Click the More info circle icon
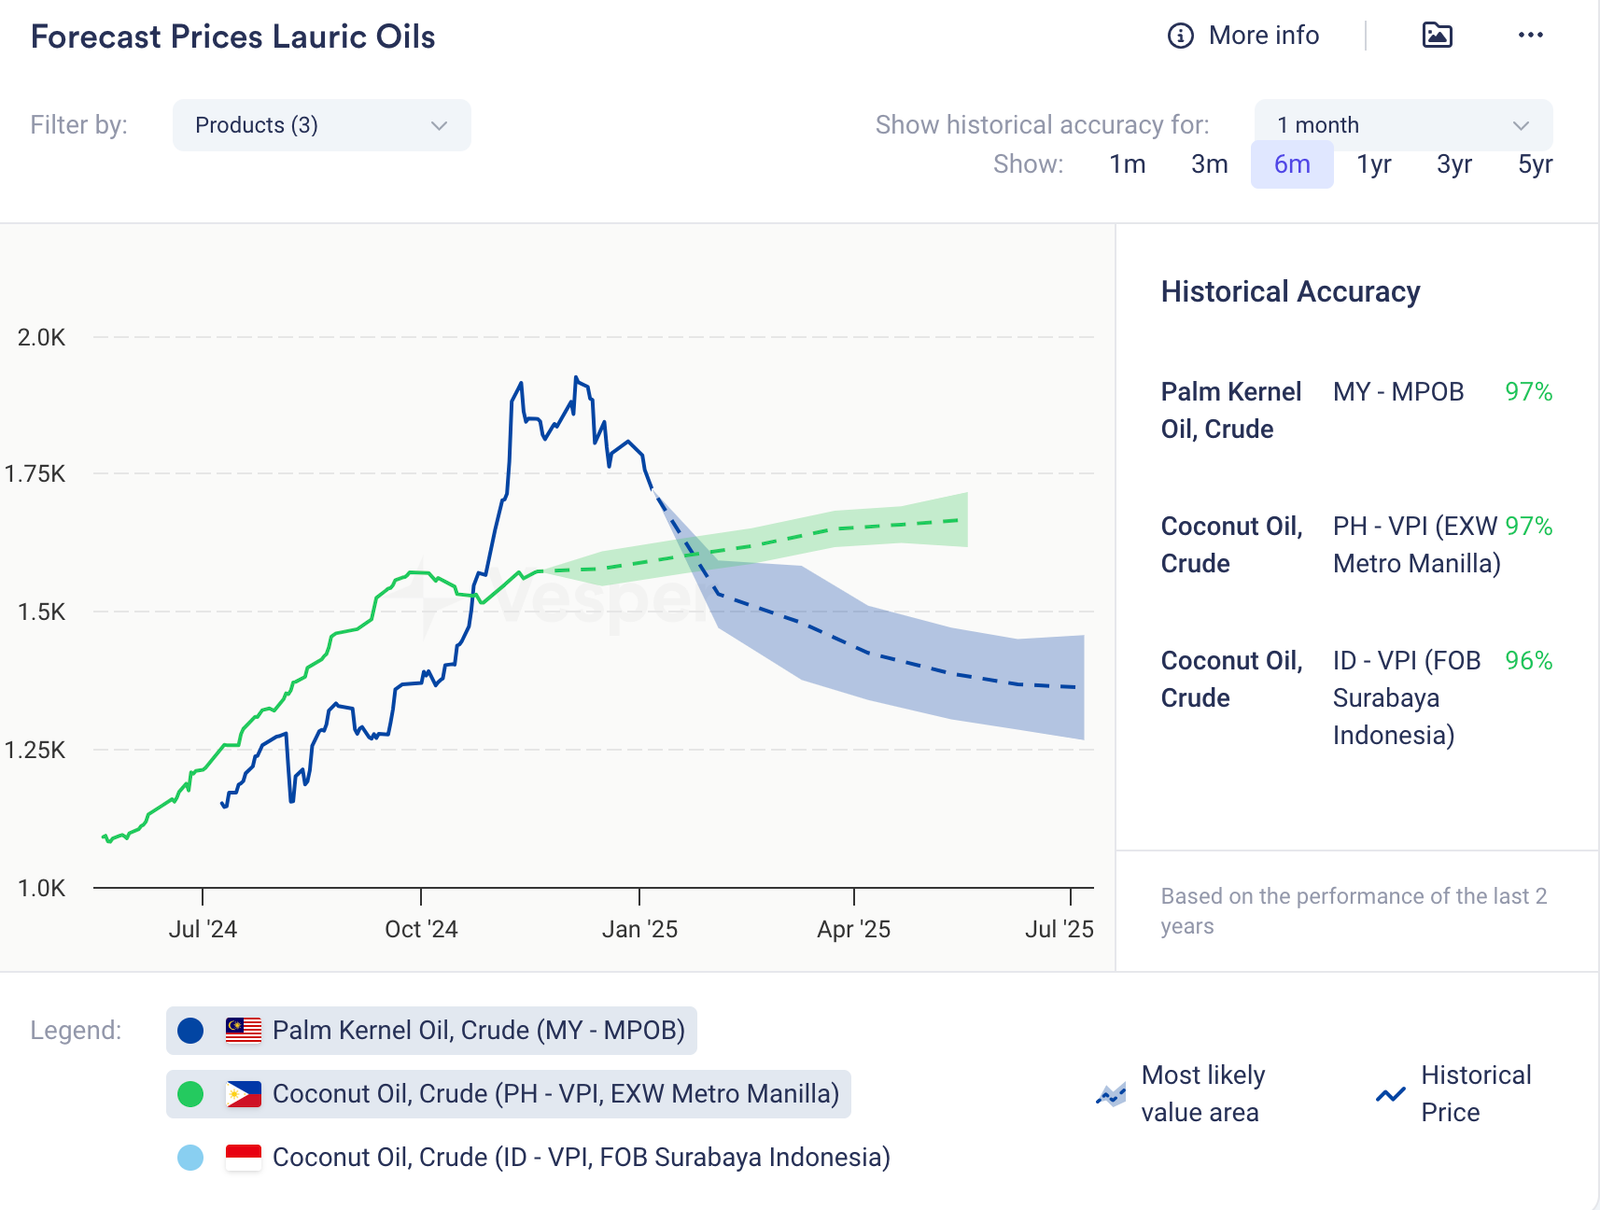 pos(1180,36)
